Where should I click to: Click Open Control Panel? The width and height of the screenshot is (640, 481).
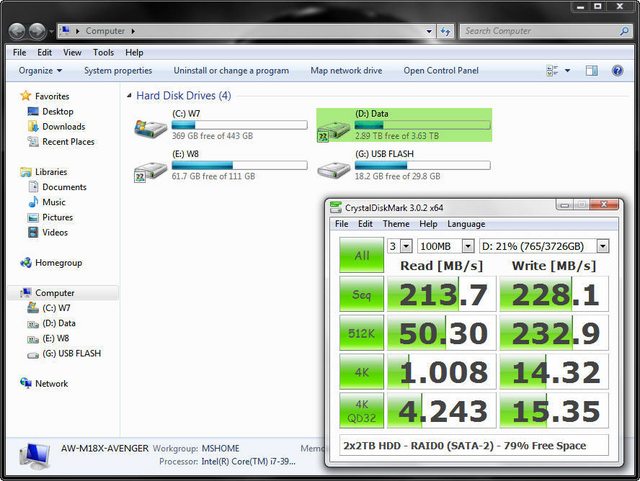[441, 71]
